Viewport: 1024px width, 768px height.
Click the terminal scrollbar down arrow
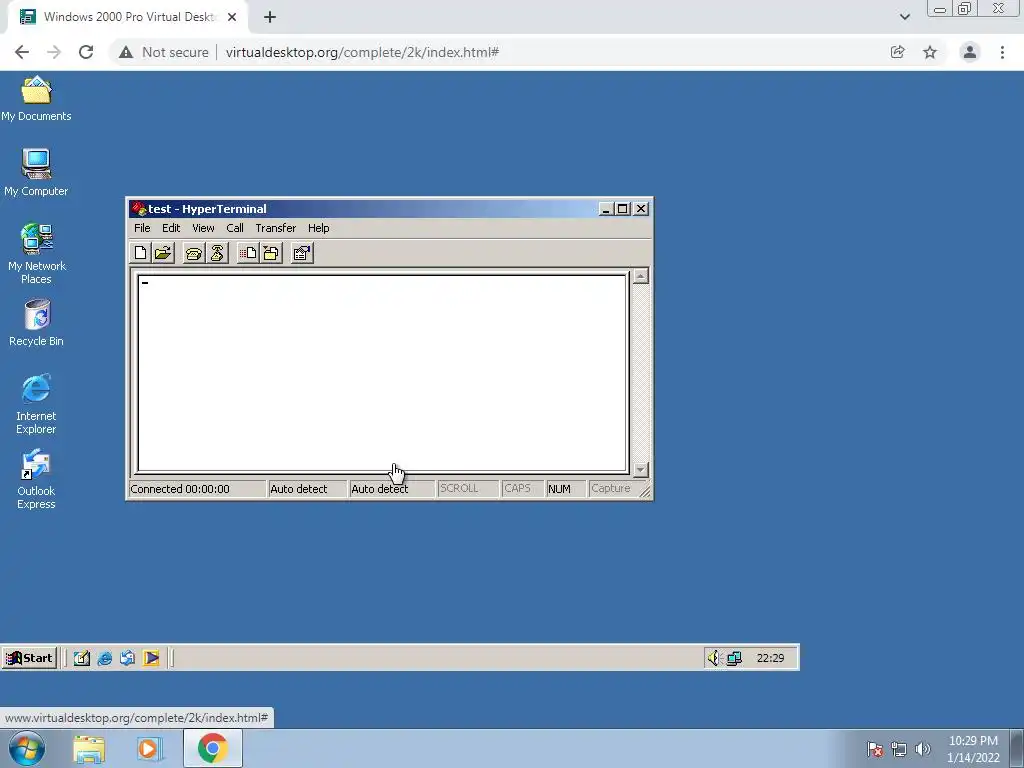[x=641, y=469]
